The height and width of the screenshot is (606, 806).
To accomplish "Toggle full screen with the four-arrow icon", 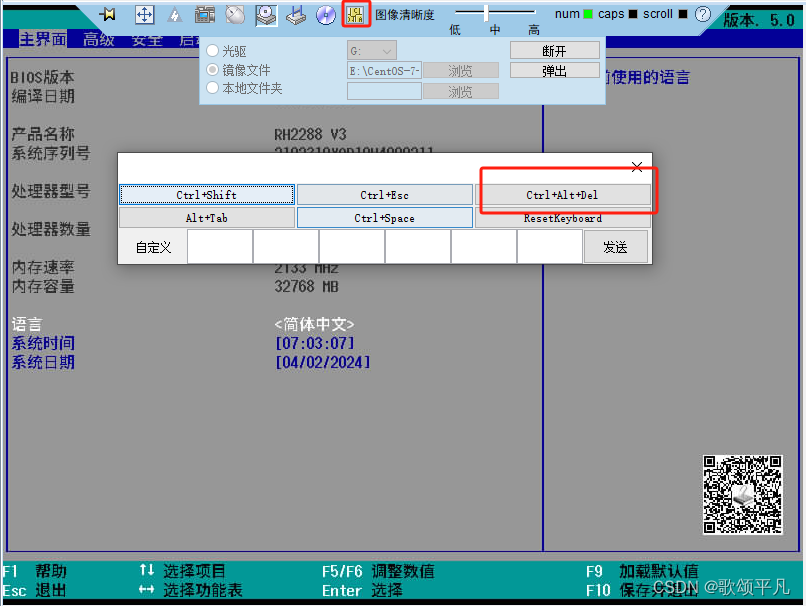I will coord(144,14).
